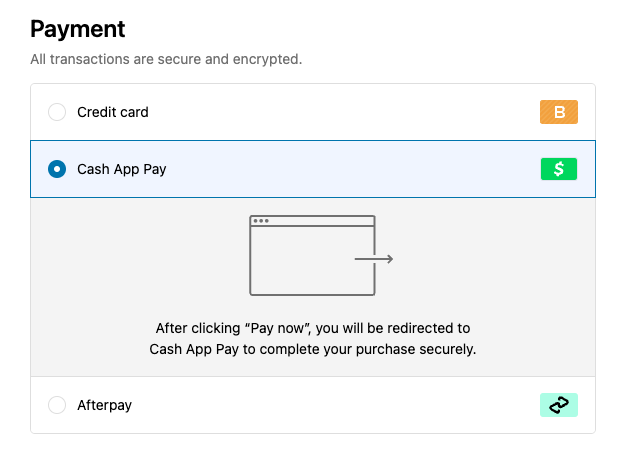
Task: Click the "Credit card" option label
Action: (x=113, y=112)
